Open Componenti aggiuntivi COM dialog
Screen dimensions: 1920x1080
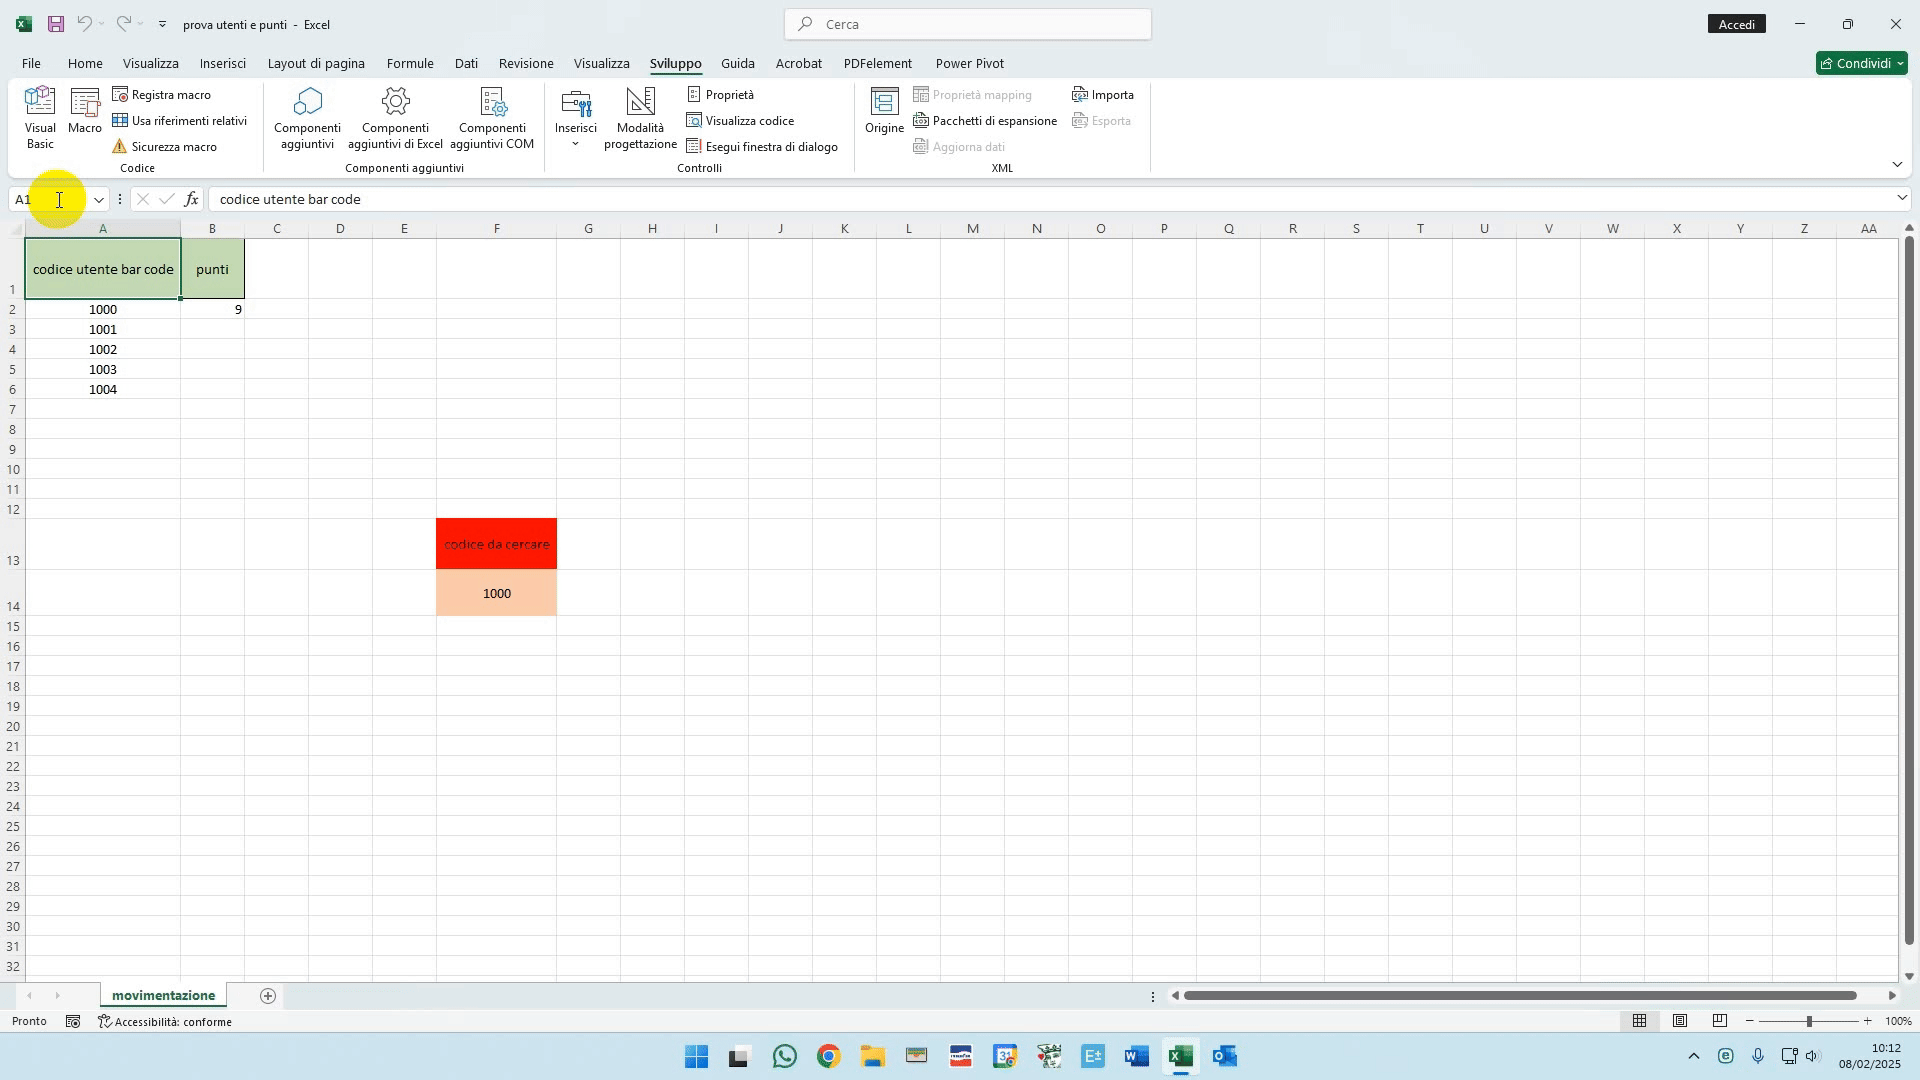point(492,117)
